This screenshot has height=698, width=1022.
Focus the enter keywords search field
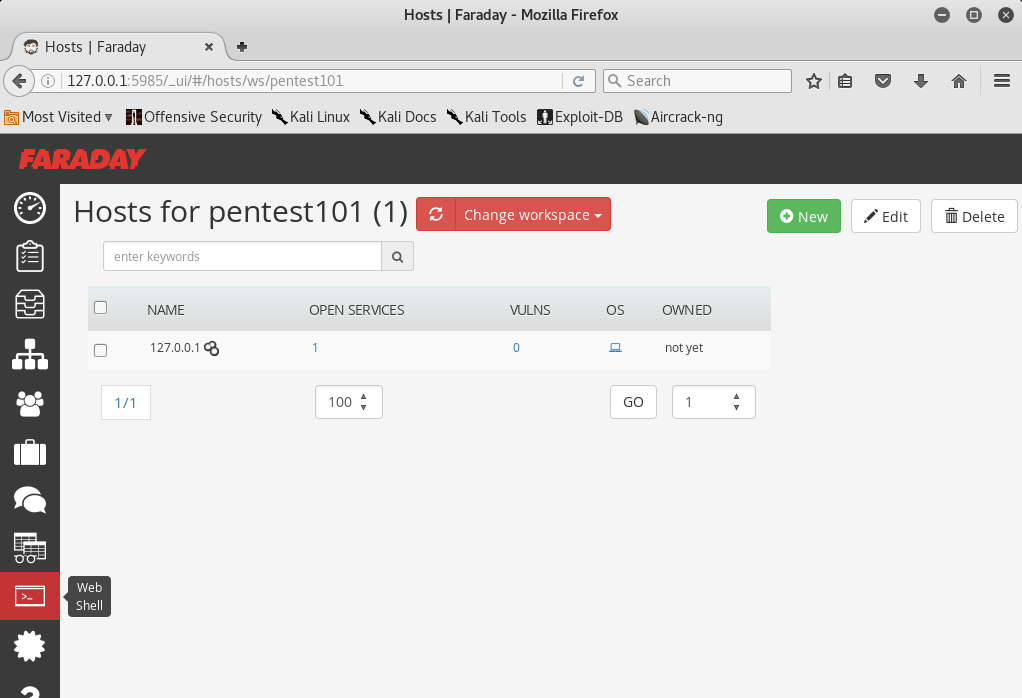click(x=242, y=257)
